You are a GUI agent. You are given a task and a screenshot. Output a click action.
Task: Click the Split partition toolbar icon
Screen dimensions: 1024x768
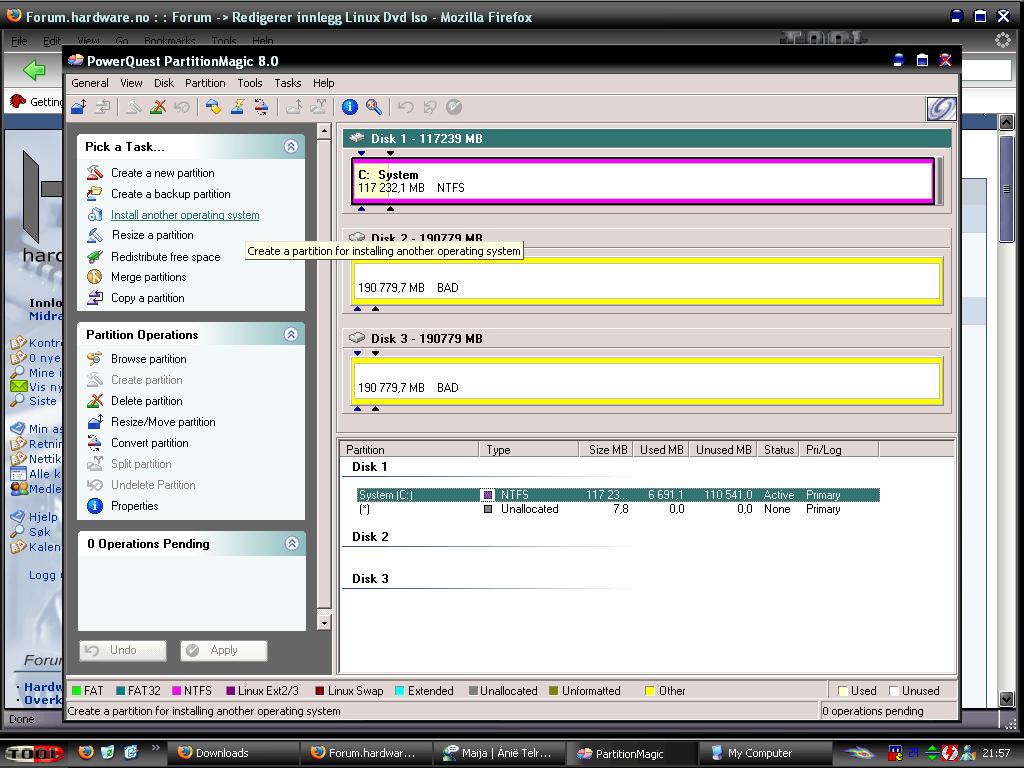[318, 106]
